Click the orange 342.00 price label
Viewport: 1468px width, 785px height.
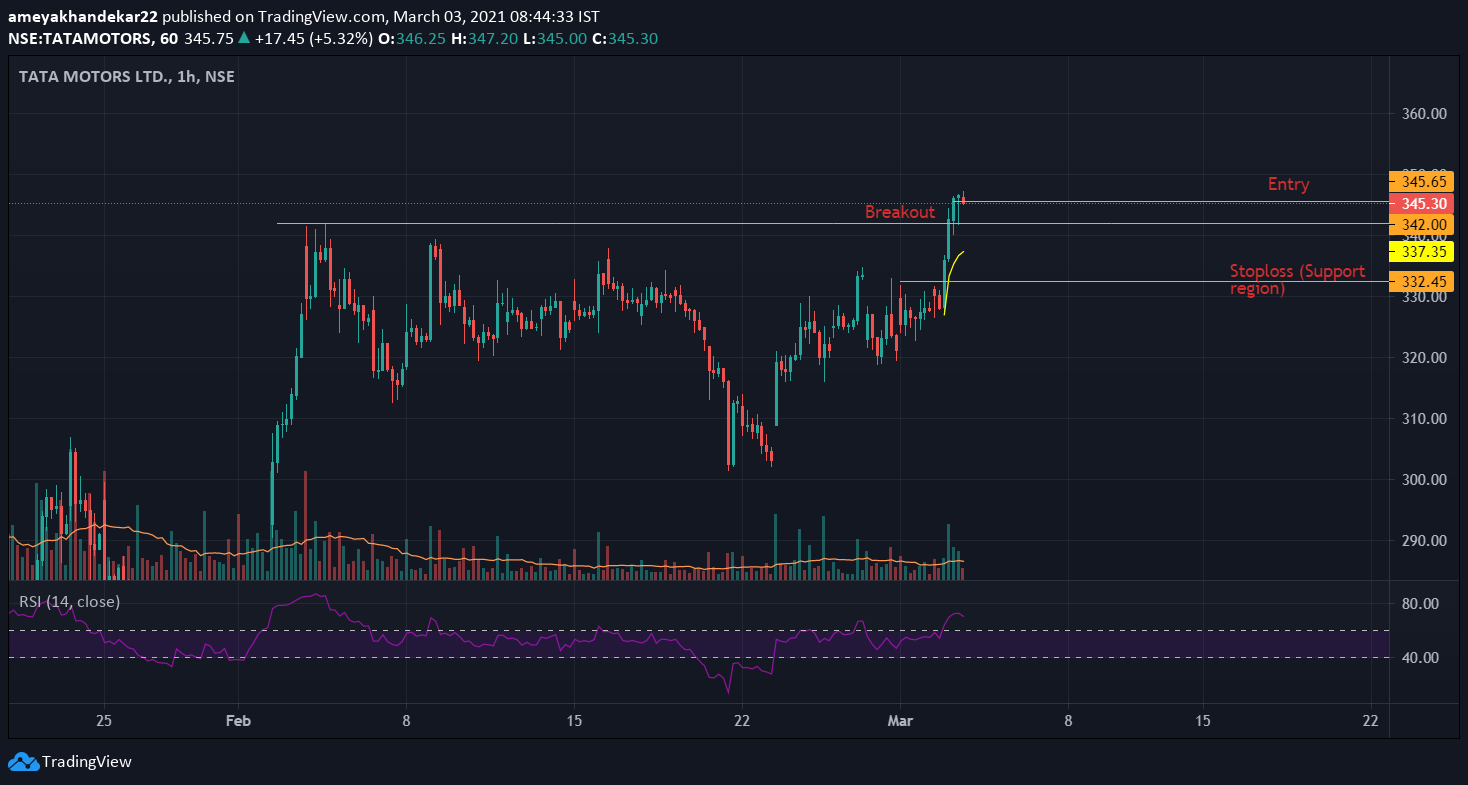[1421, 224]
